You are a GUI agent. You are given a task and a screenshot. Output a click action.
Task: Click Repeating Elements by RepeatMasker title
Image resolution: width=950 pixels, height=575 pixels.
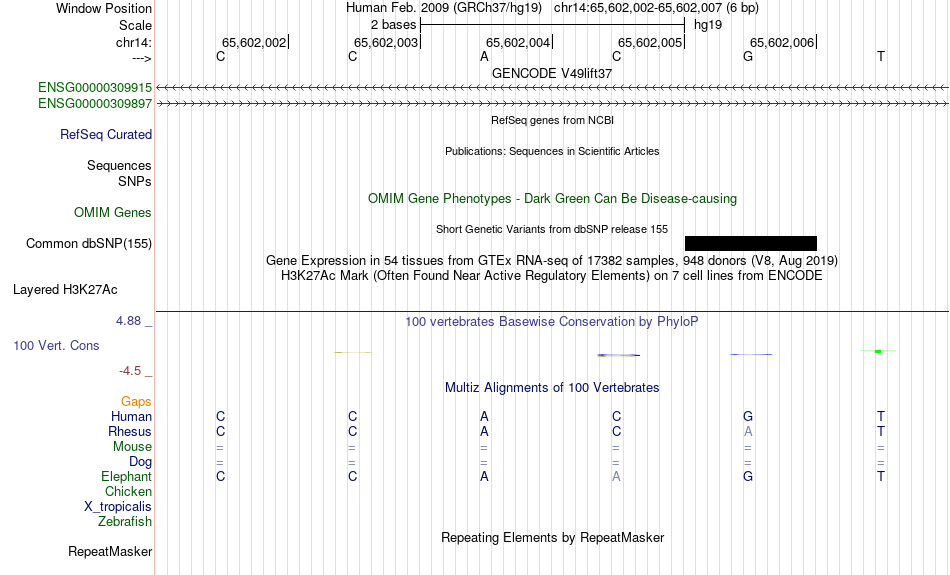pos(553,537)
